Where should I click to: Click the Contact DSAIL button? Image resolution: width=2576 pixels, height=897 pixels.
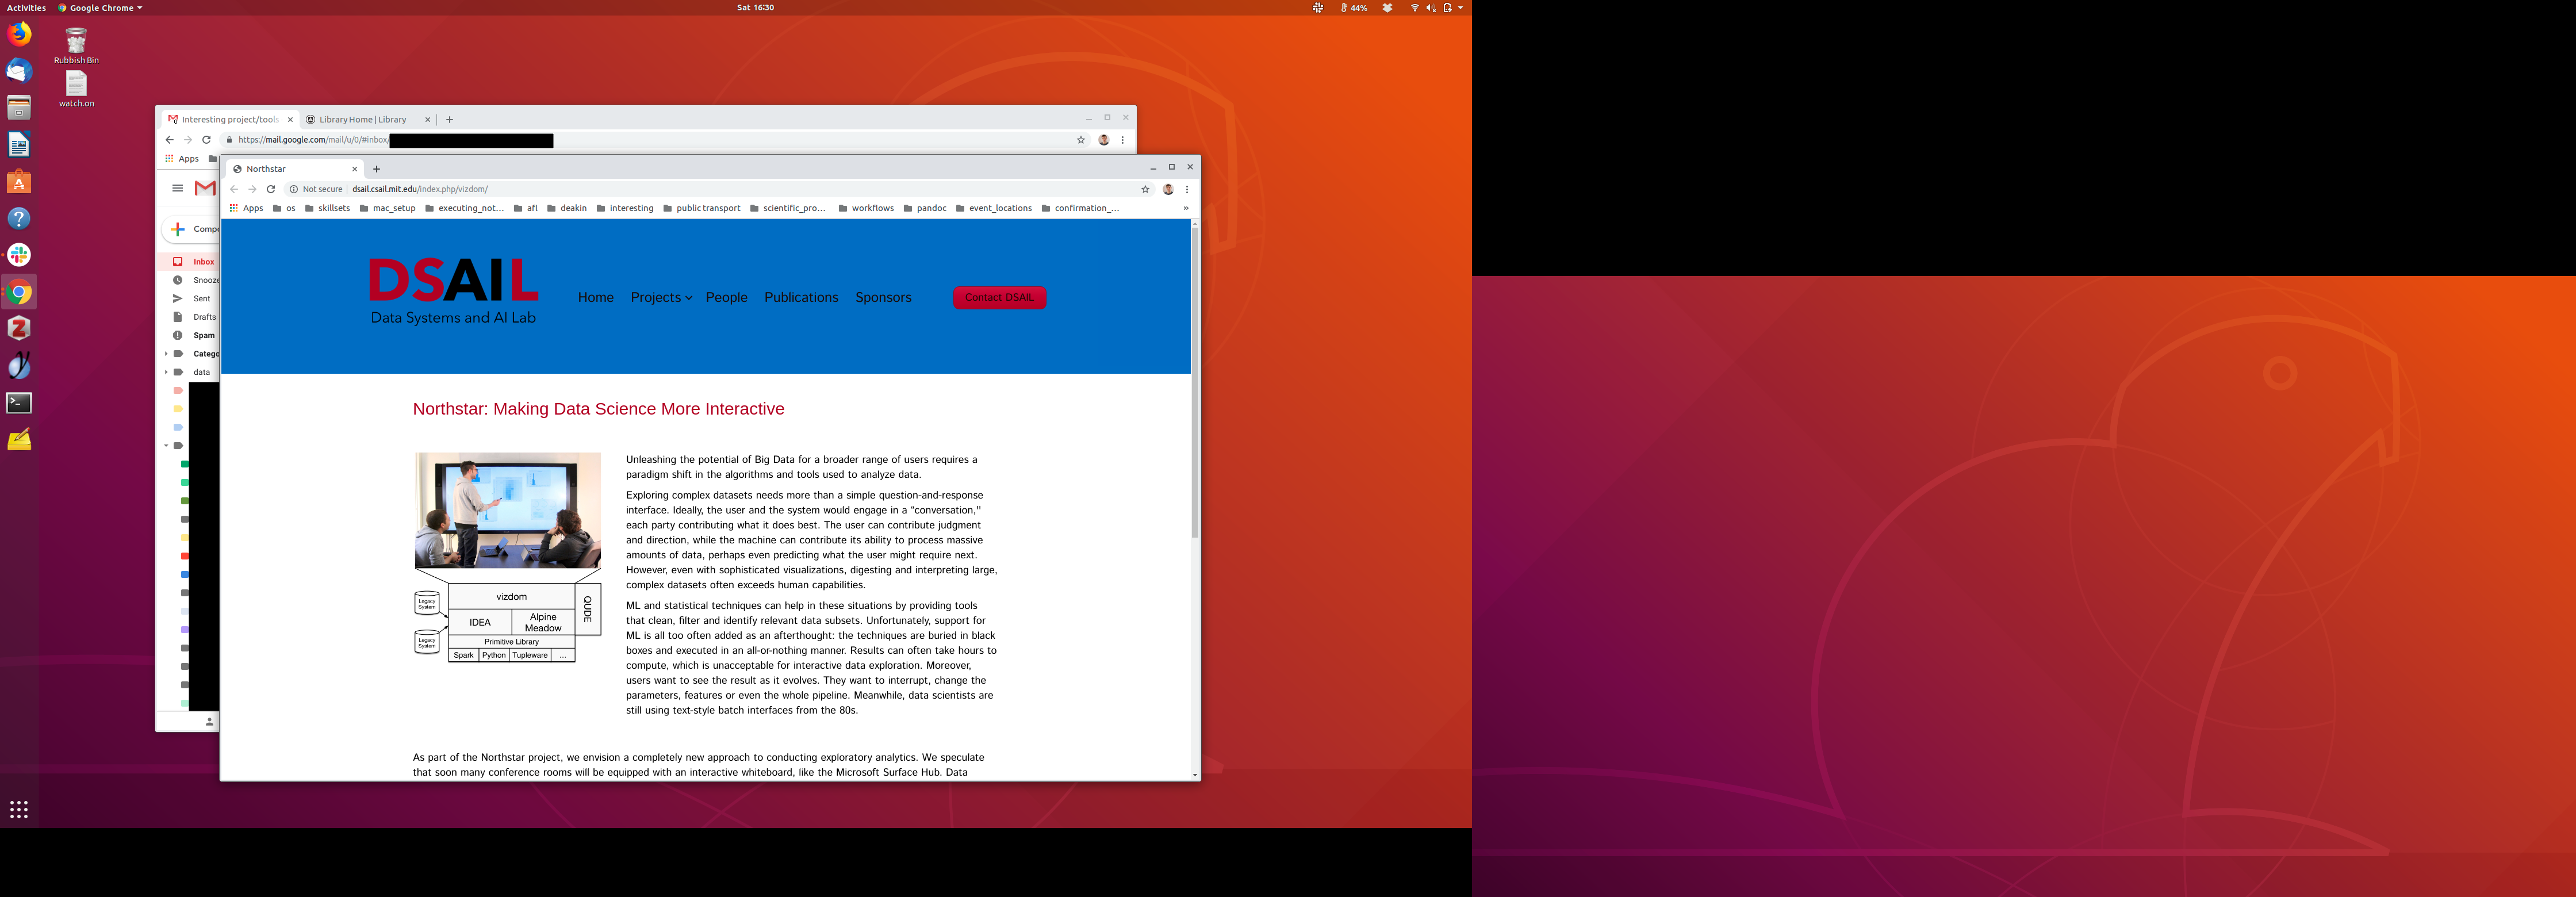(999, 297)
